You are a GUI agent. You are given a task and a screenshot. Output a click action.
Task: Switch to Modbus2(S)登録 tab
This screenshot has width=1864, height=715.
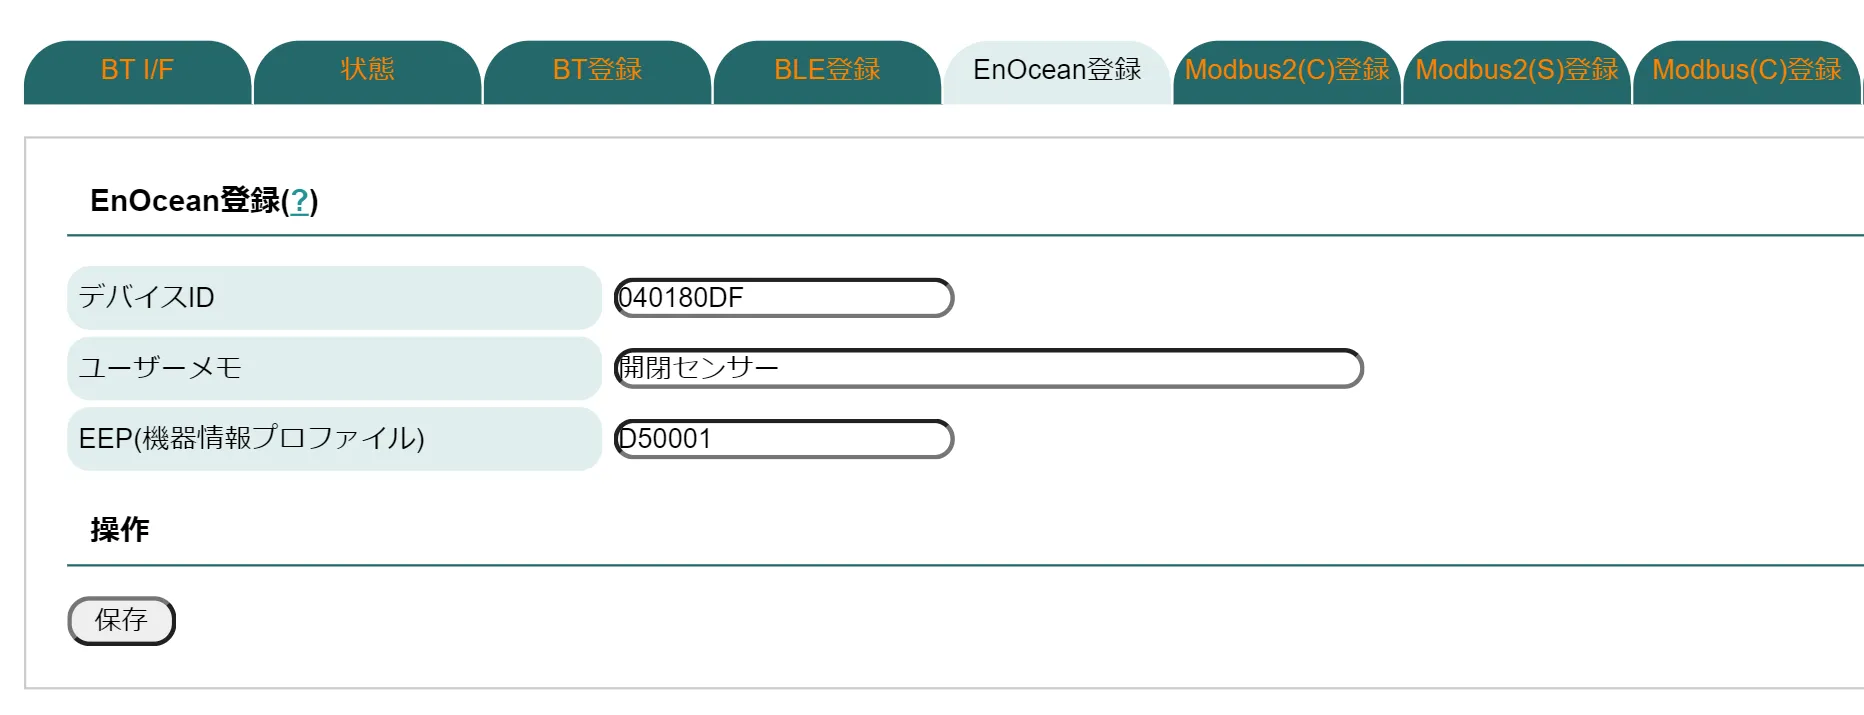pos(1517,70)
